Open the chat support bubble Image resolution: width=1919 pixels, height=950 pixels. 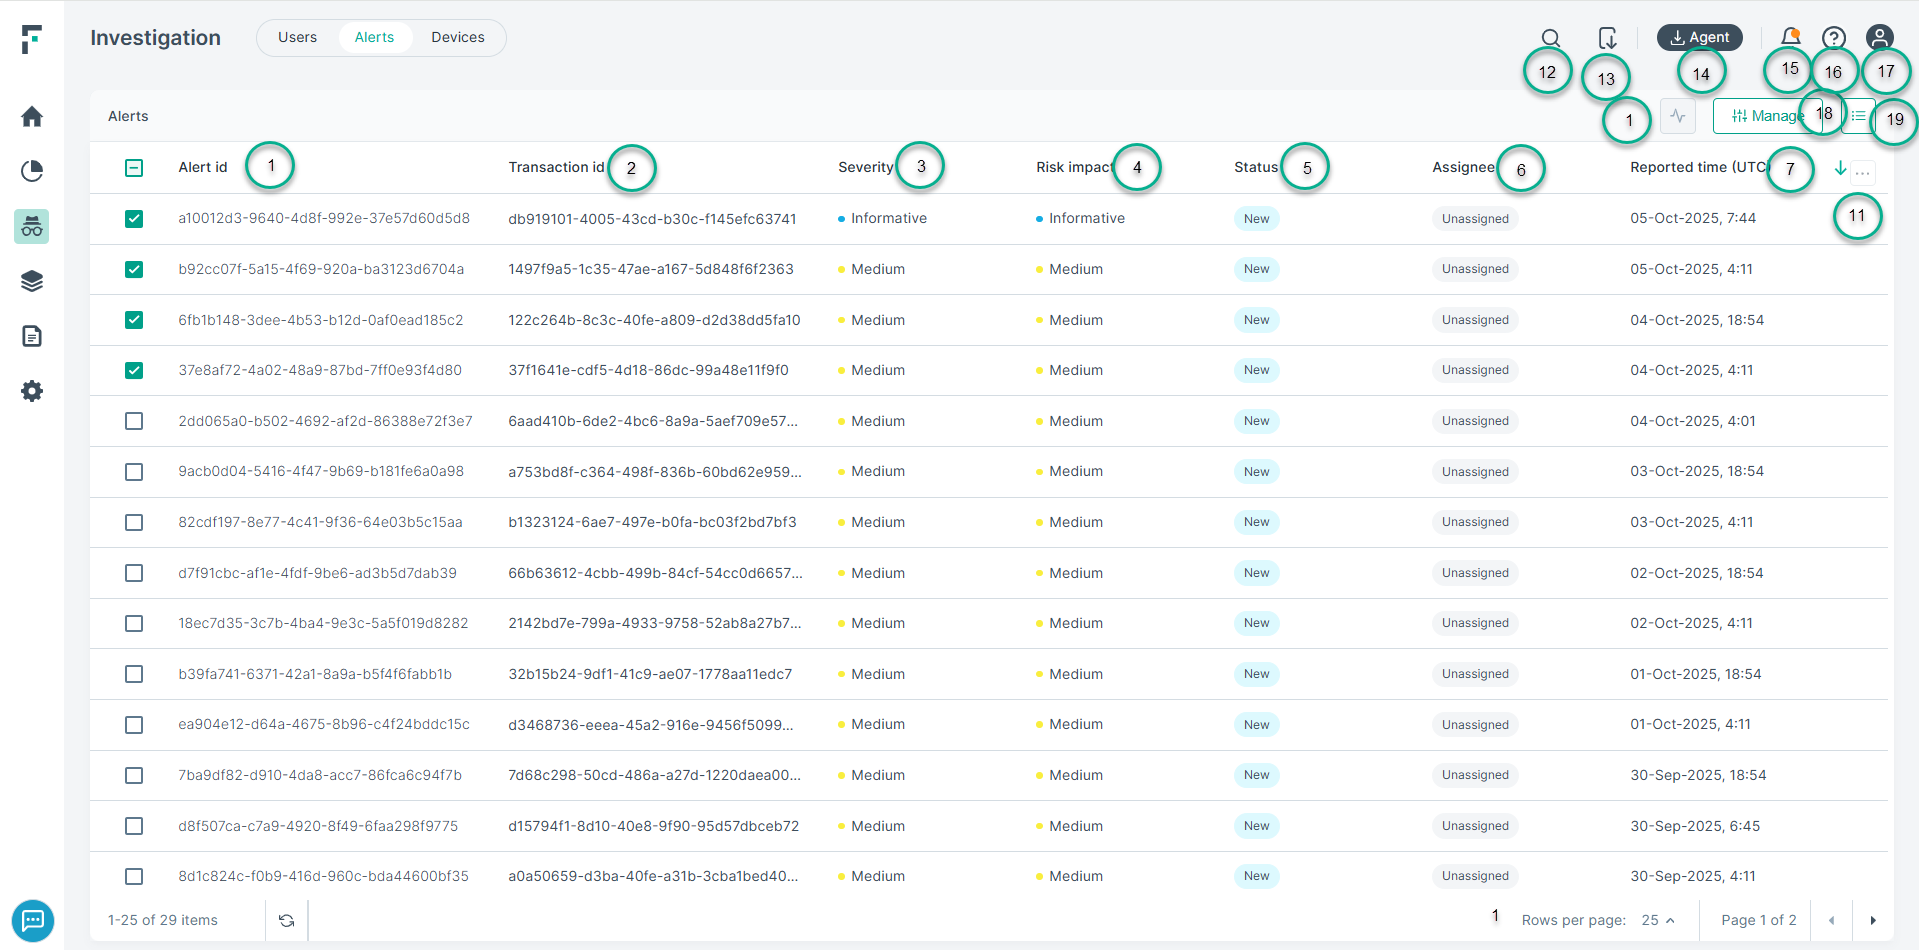[x=33, y=920]
